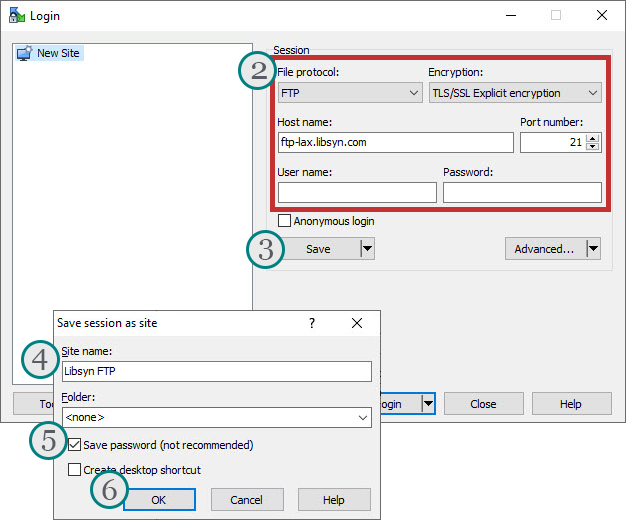Image resolution: width=626 pixels, height=520 pixels.
Task: Minimize the Login window
Action: click(x=511, y=16)
